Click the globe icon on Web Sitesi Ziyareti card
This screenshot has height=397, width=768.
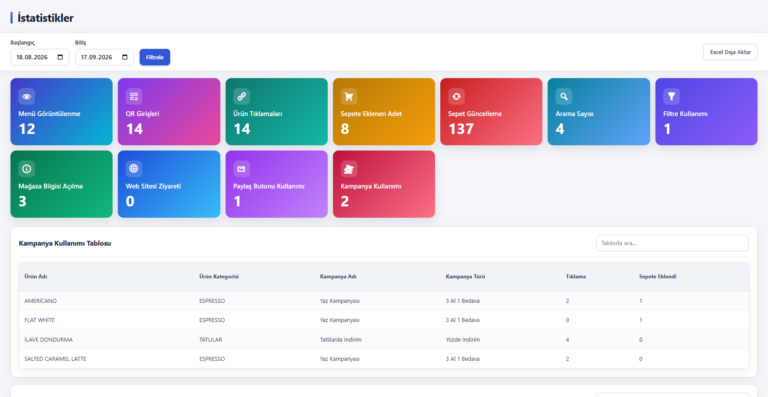point(134,169)
